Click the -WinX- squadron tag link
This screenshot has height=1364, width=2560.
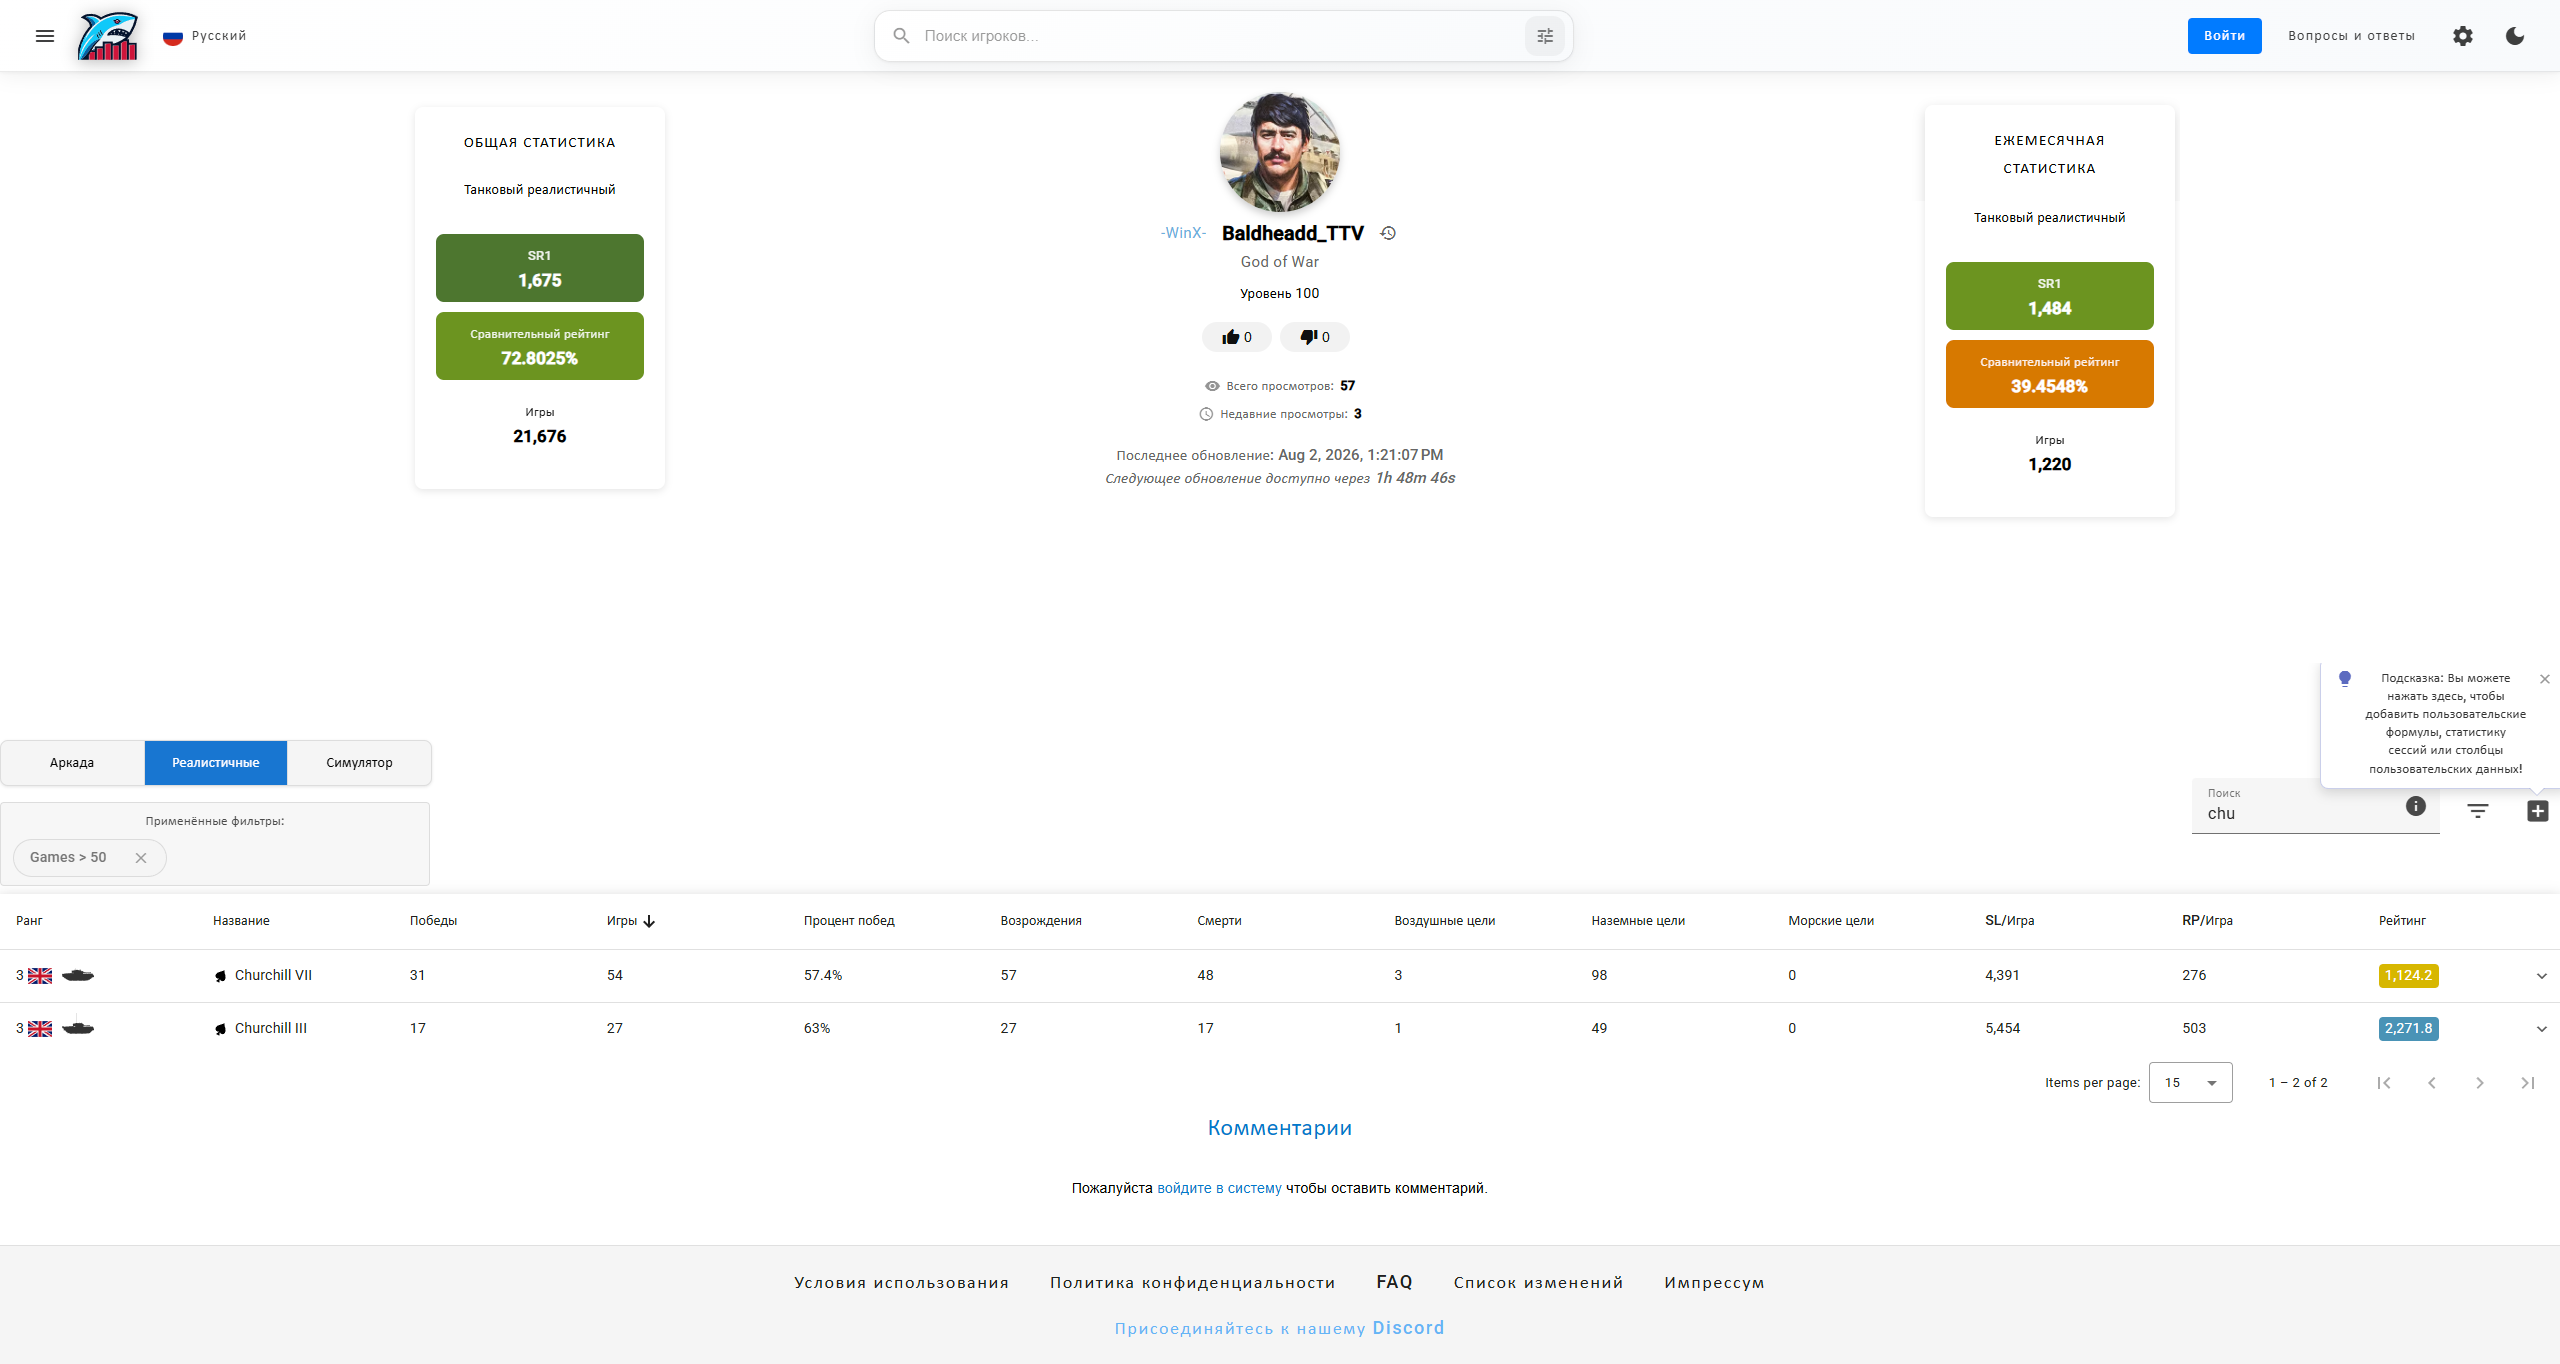coord(1183,233)
